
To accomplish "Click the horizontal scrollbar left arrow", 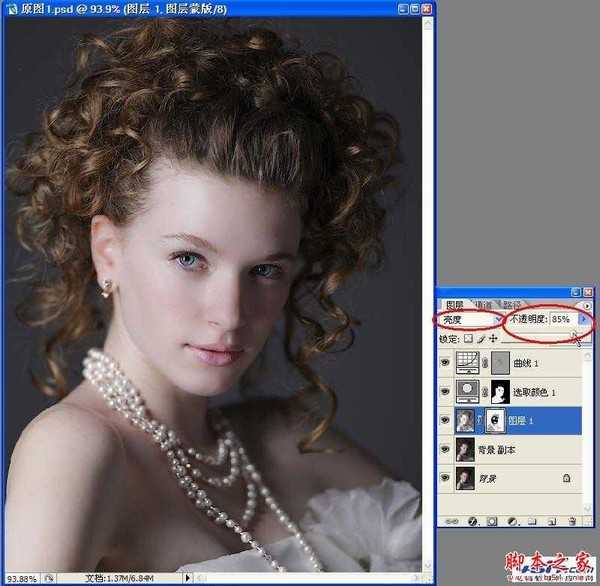I will 202,578.
